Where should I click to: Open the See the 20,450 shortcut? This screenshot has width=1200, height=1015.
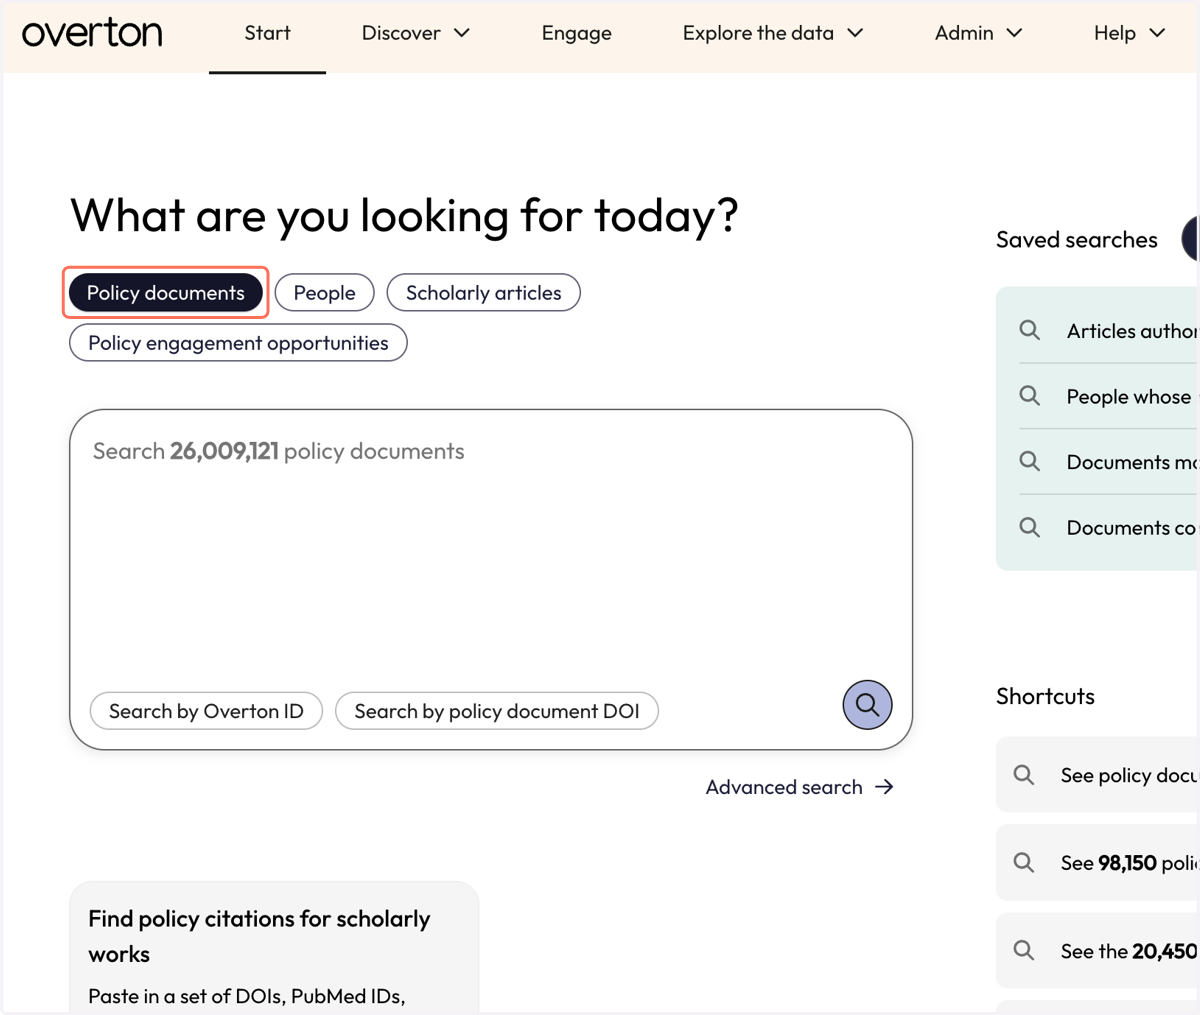[1097, 950]
